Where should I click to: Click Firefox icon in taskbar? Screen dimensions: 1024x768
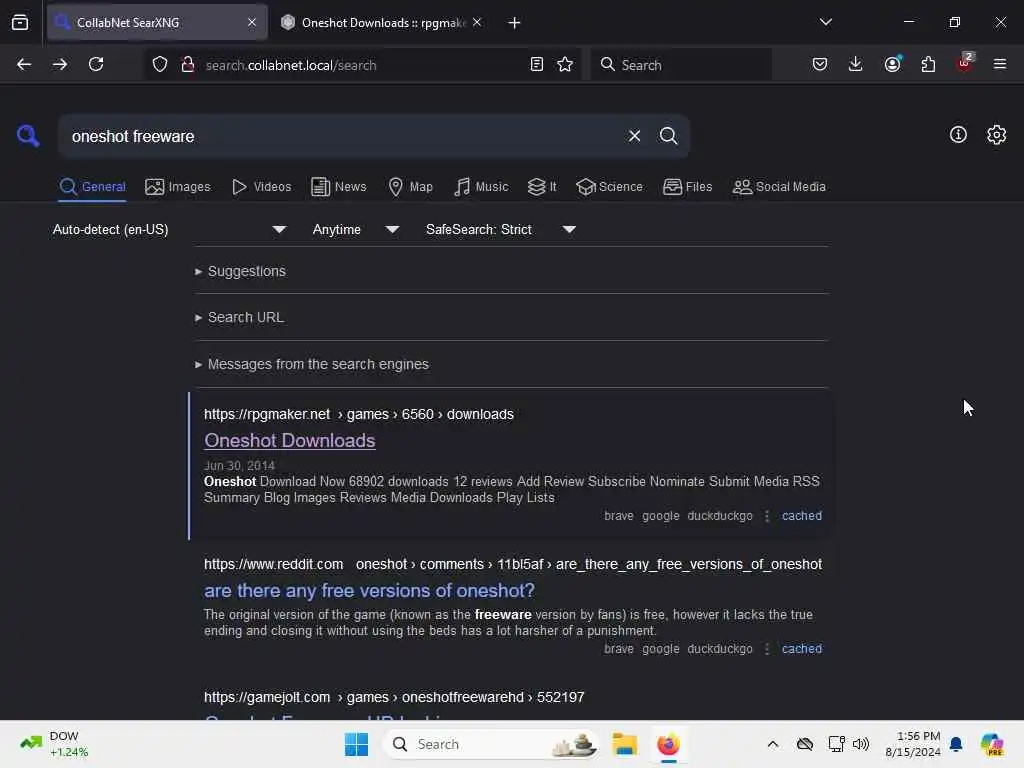(668, 744)
